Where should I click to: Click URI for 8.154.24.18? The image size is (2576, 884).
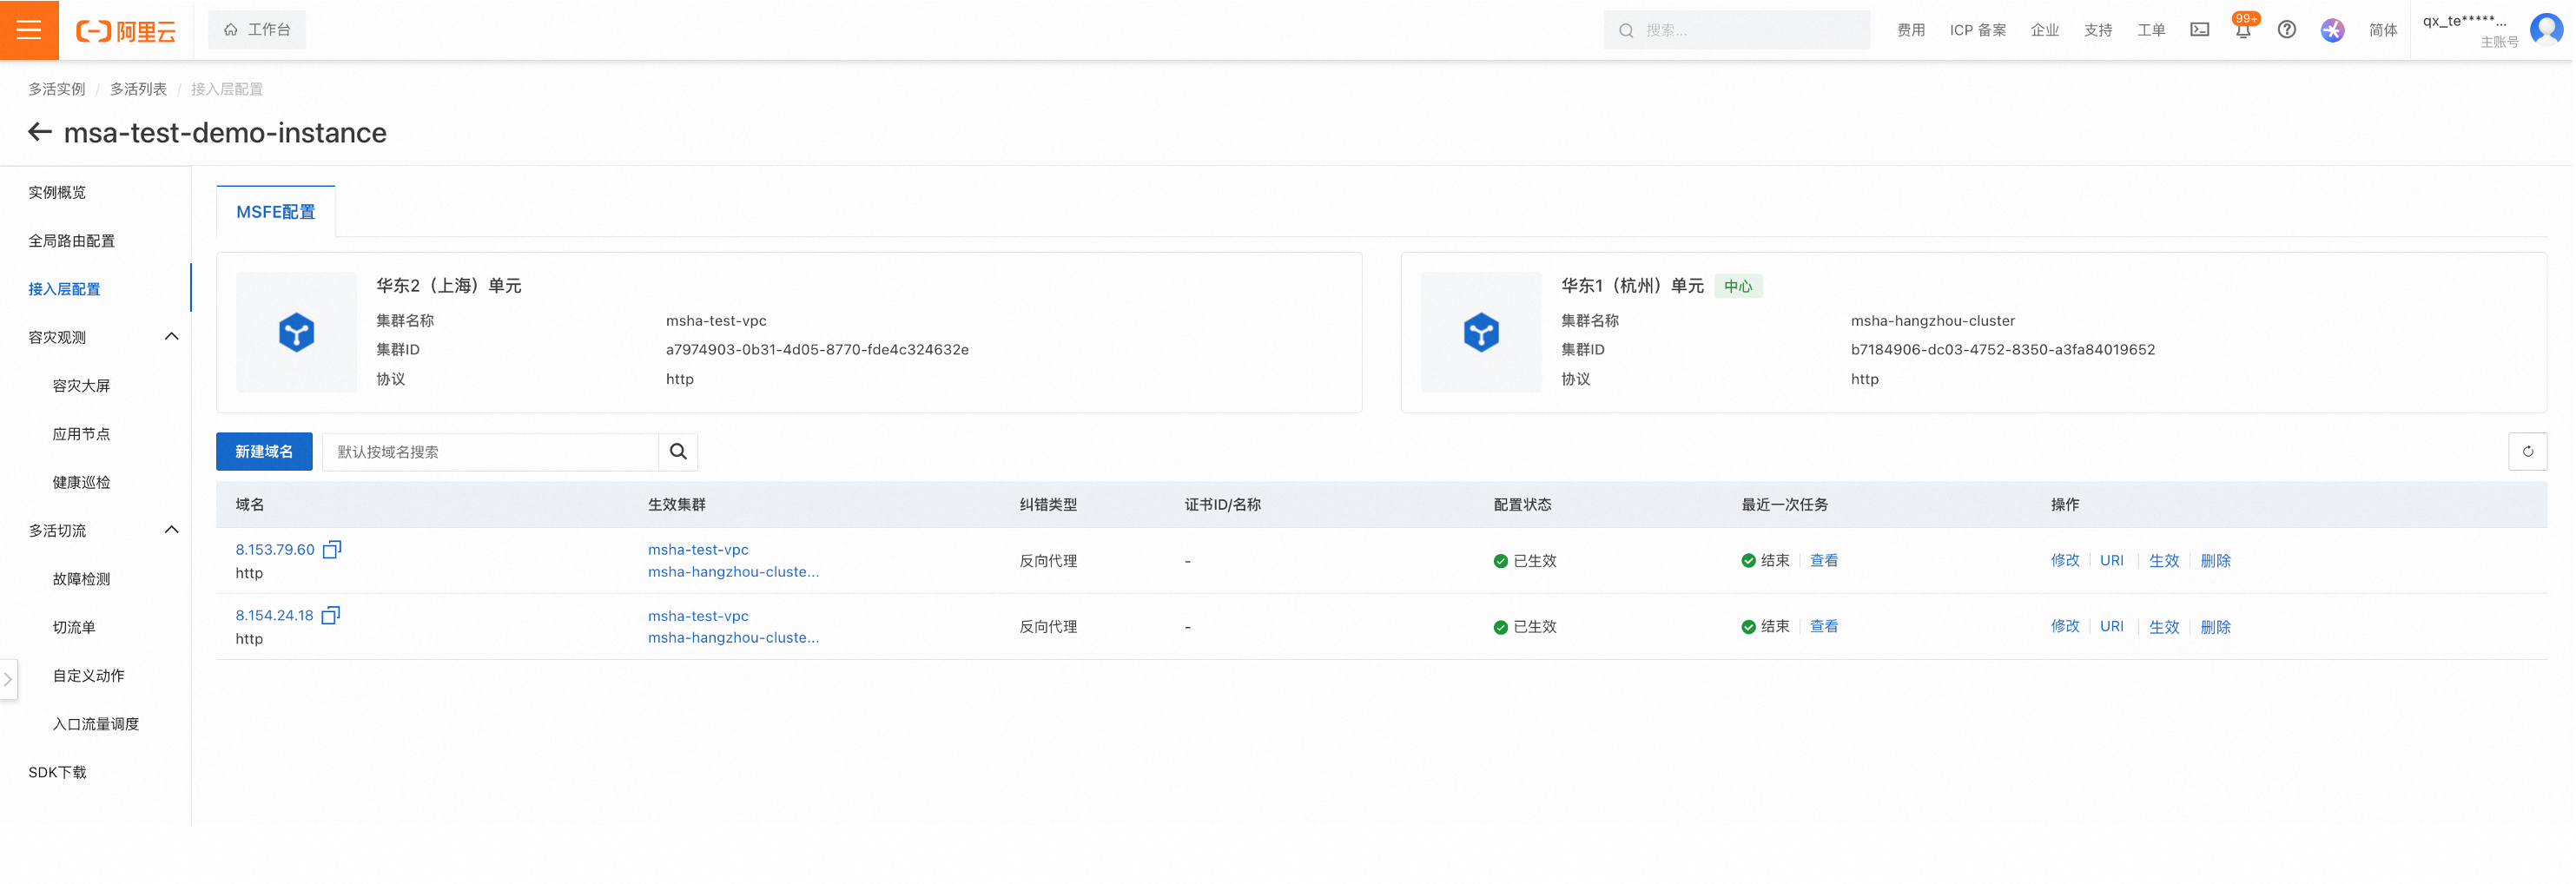tap(2112, 627)
